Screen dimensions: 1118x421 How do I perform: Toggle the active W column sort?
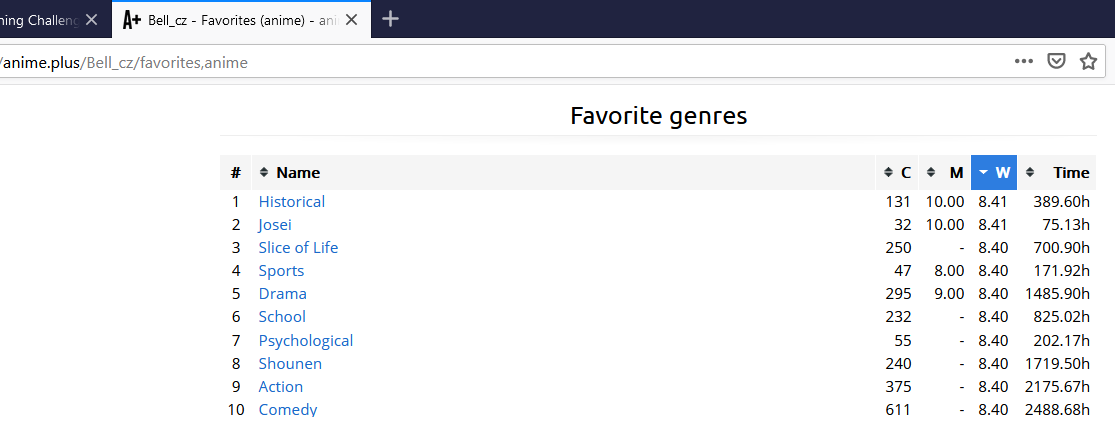pyautogui.click(x=994, y=173)
